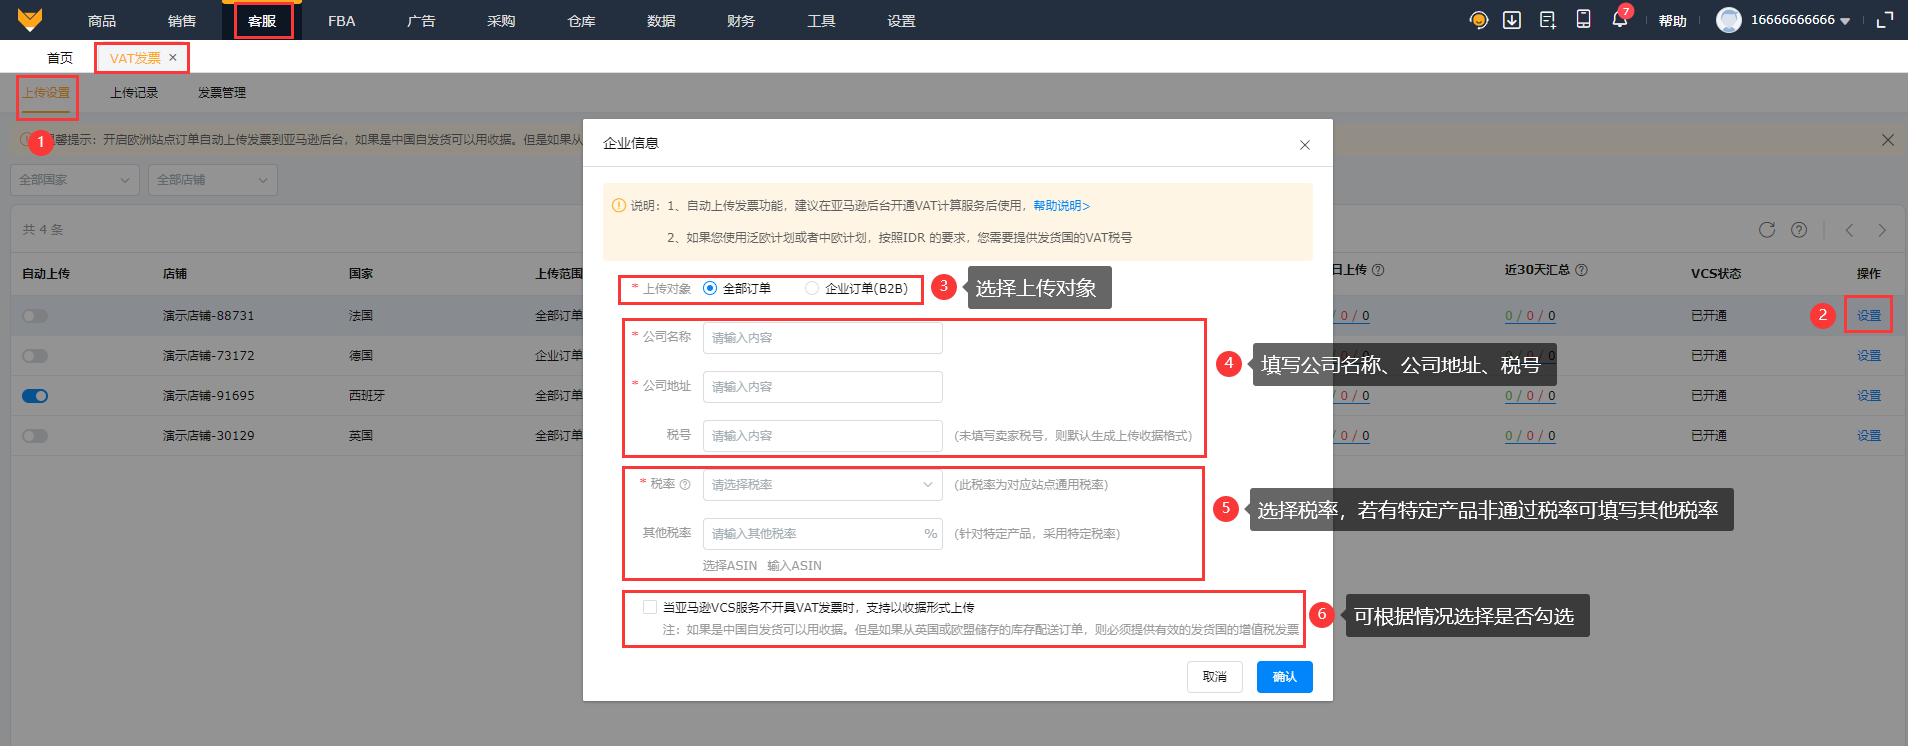Screen dimensions: 1908x746
Task: Open the 广告 menu
Action: pyautogui.click(x=422, y=21)
